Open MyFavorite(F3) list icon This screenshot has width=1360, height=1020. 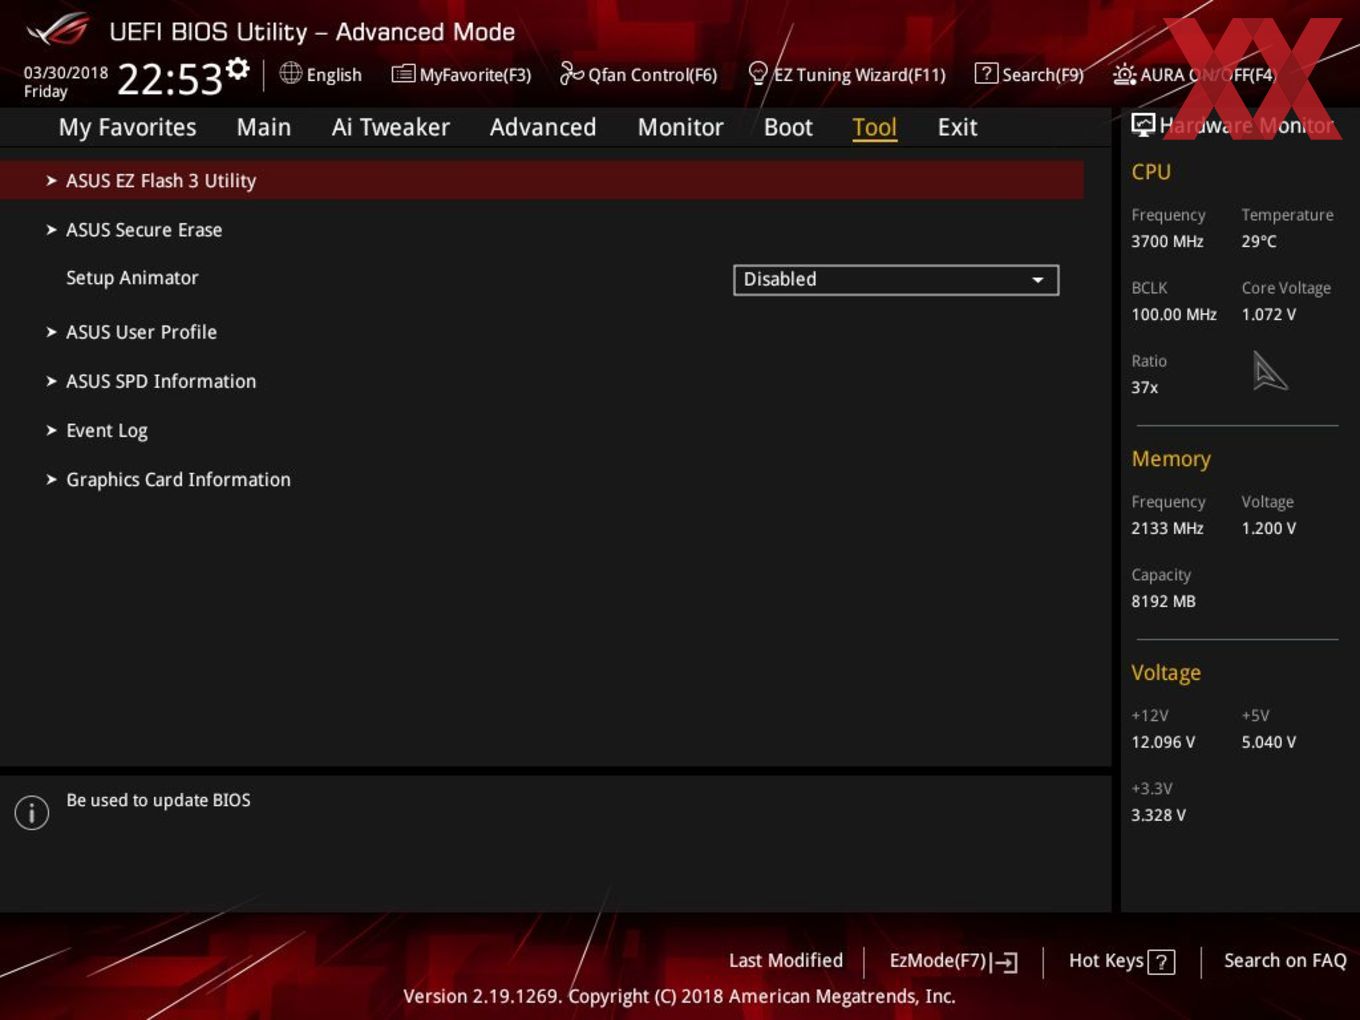403,74
